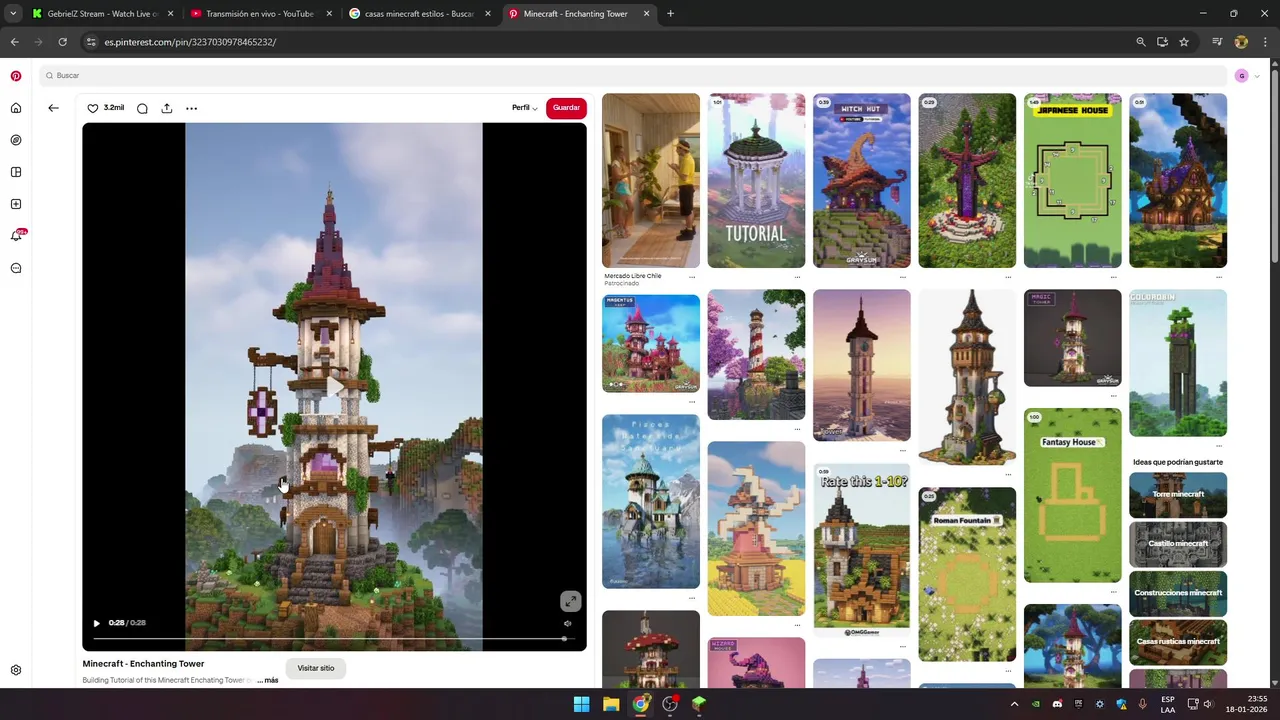
Task: Bookmark this page with the star
Action: (x=1184, y=42)
